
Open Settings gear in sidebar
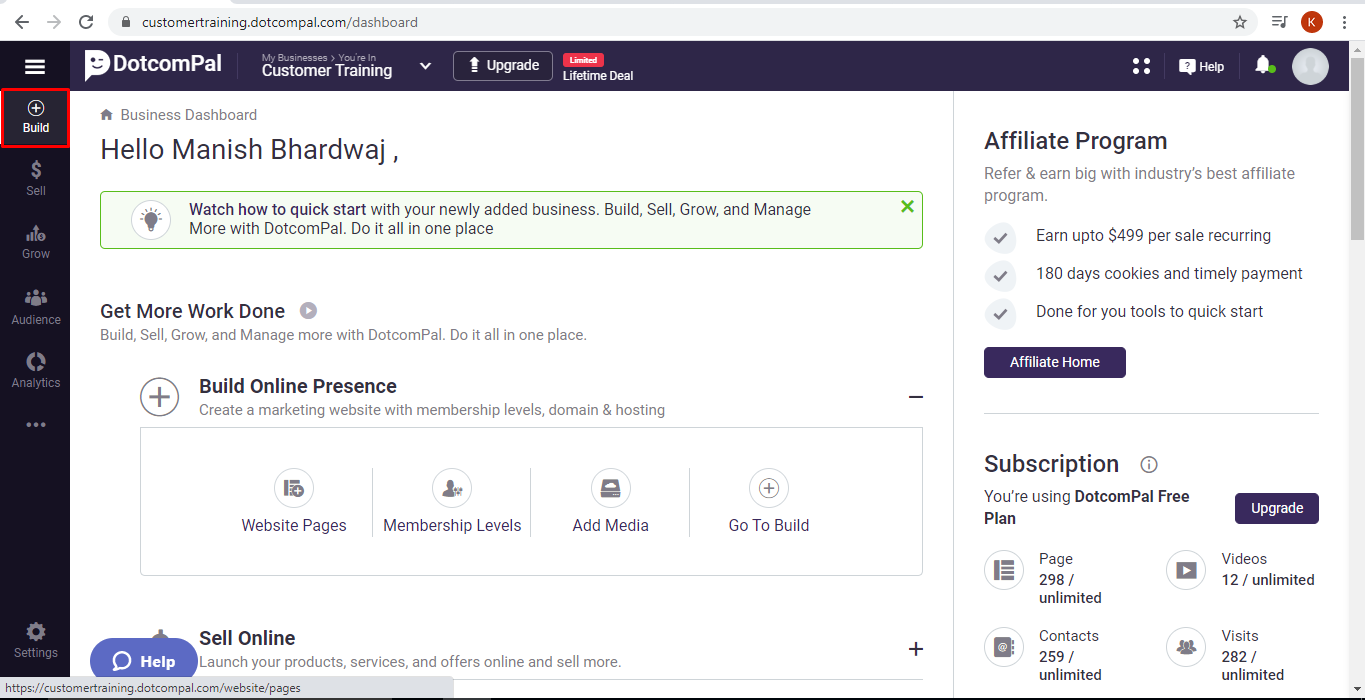[36, 640]
